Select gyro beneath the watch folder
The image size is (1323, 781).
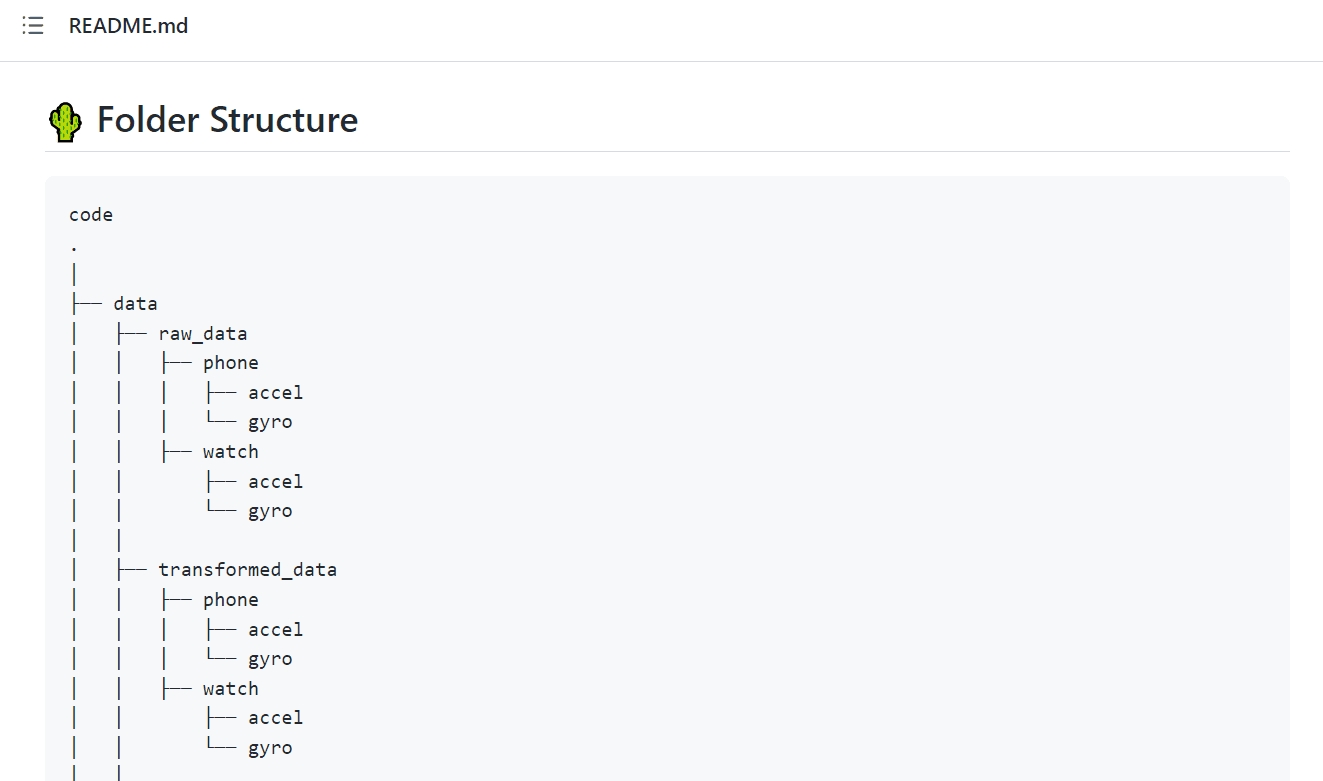click(x=270, y=510)
